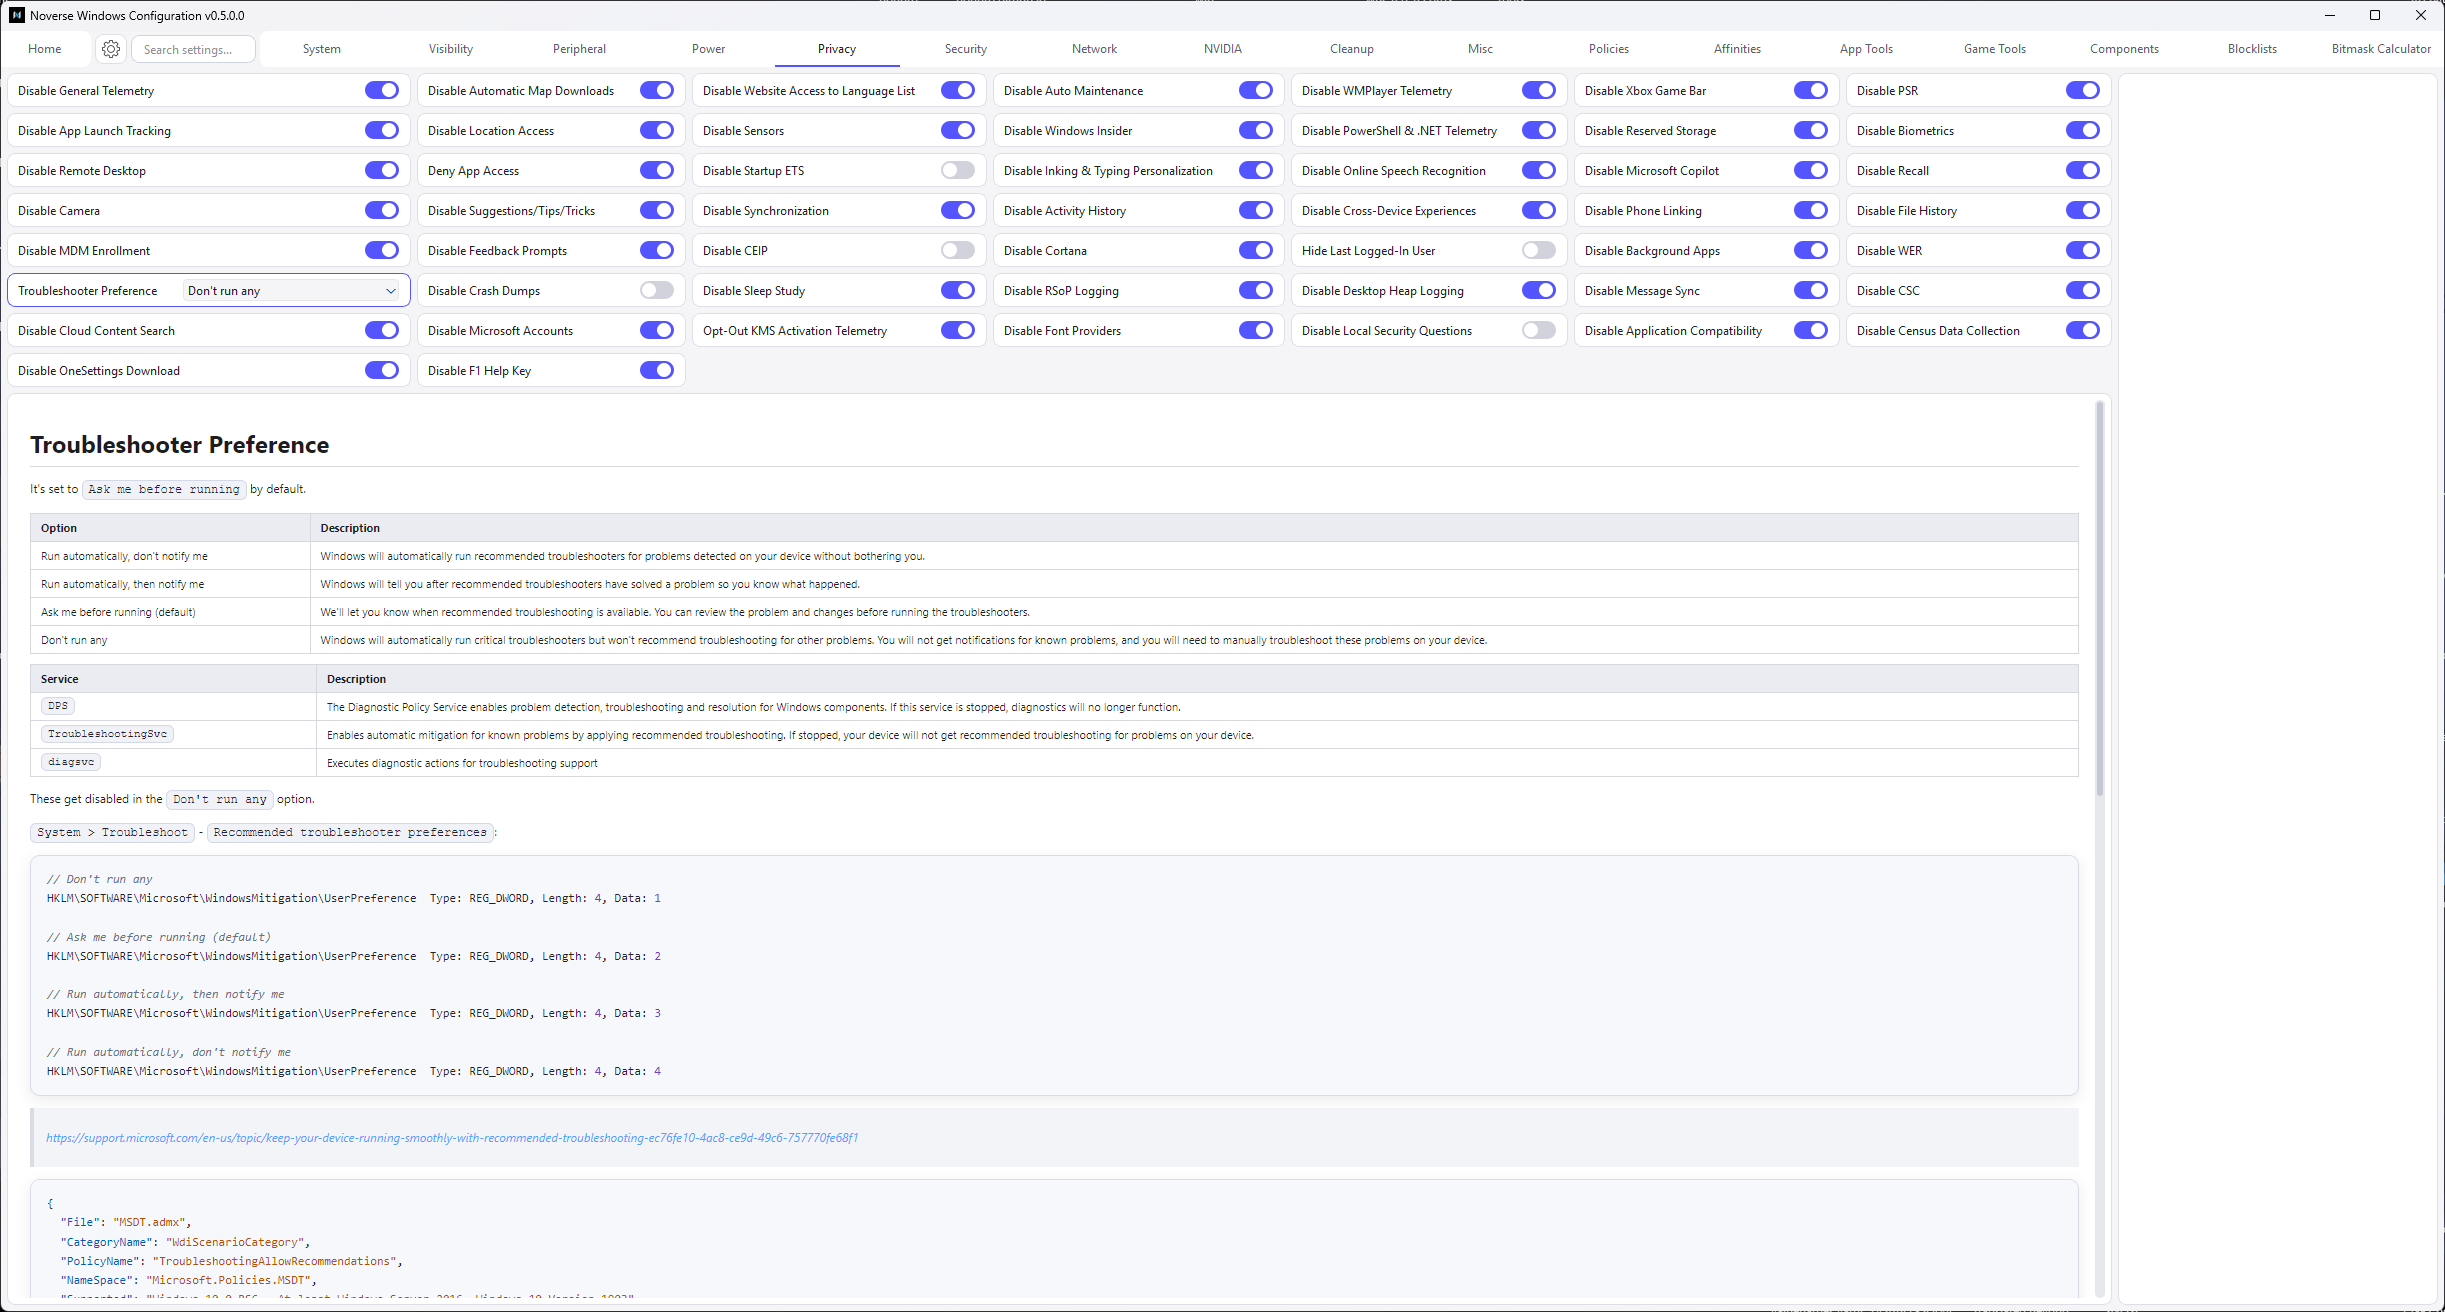Screen dimensions: 2445x1312
Task: Click the Noverse app logo icon
Action: pyautogui.click(x=16, y=15)
